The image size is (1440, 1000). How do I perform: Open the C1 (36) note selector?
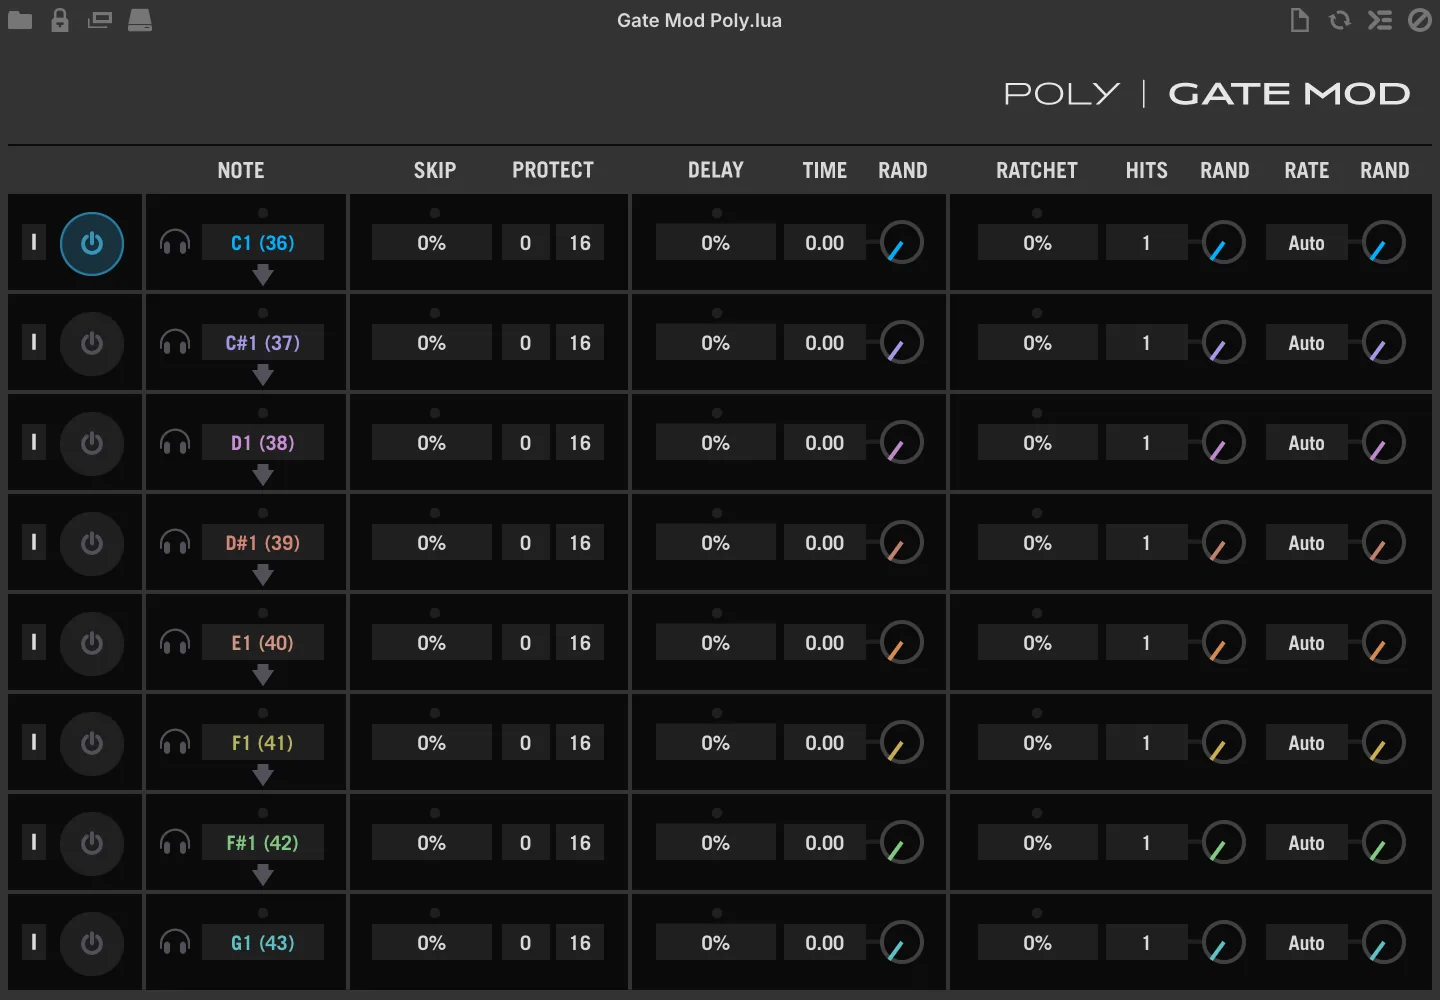tap(263, 243)
